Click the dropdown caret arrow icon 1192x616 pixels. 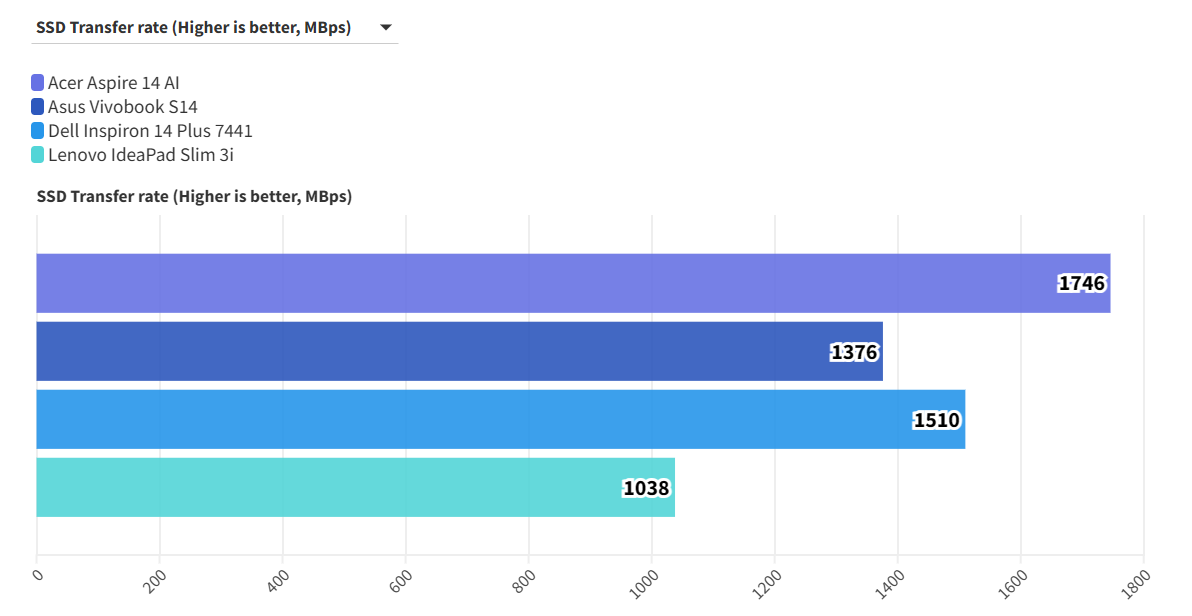[386, 28]
